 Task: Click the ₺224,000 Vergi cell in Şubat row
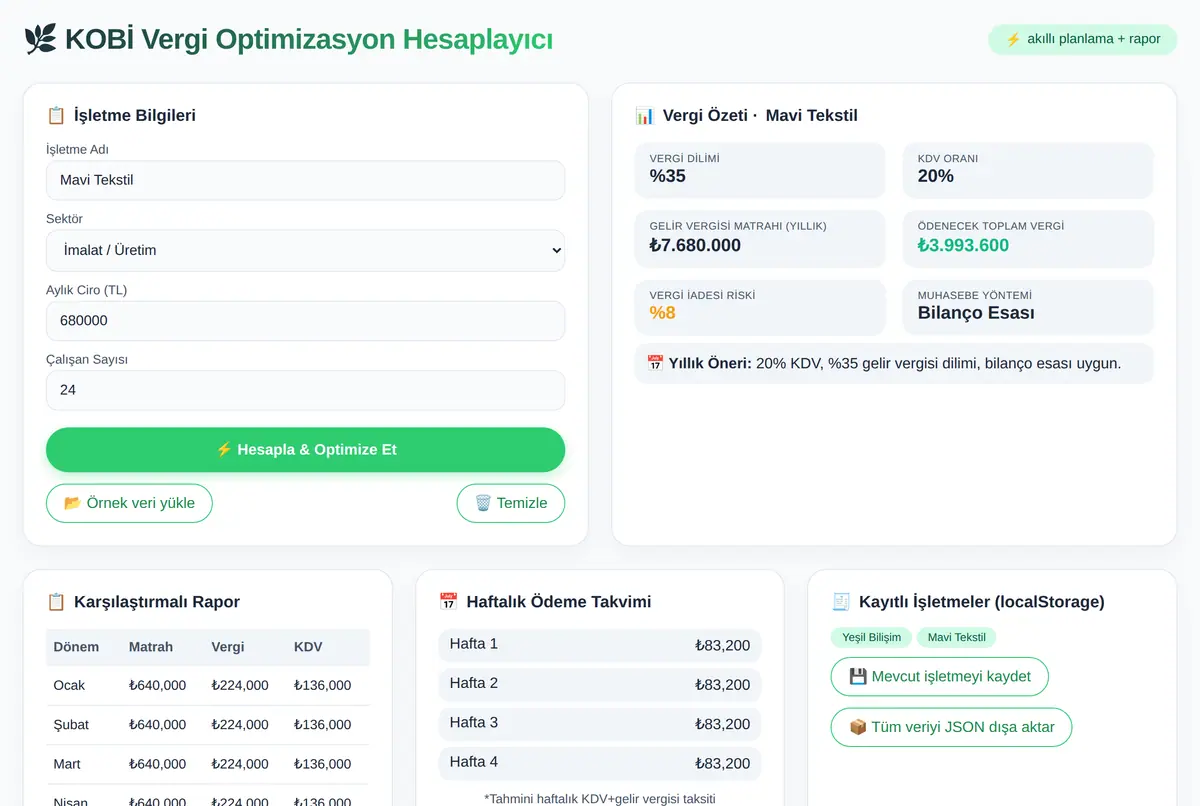(240, 725)
